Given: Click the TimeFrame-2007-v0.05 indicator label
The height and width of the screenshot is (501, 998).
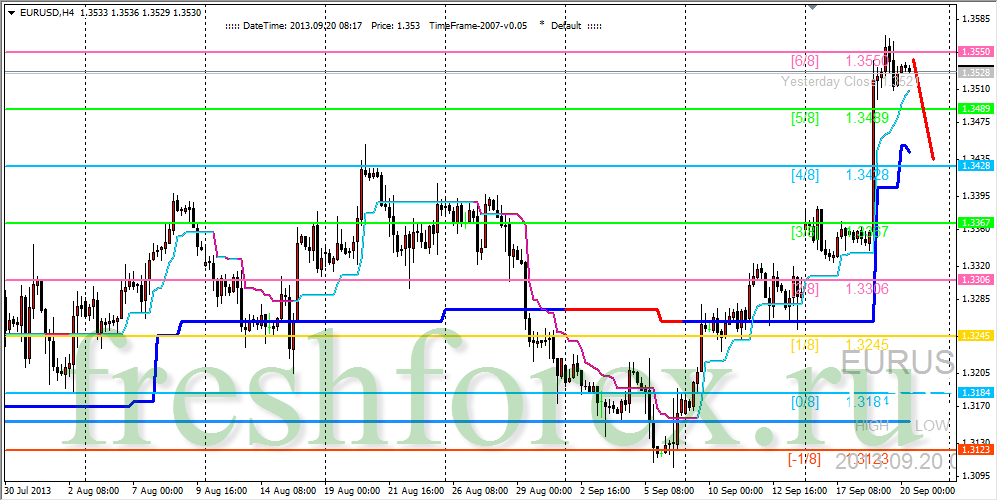Looking at the screenshot, I should (478, 26).
